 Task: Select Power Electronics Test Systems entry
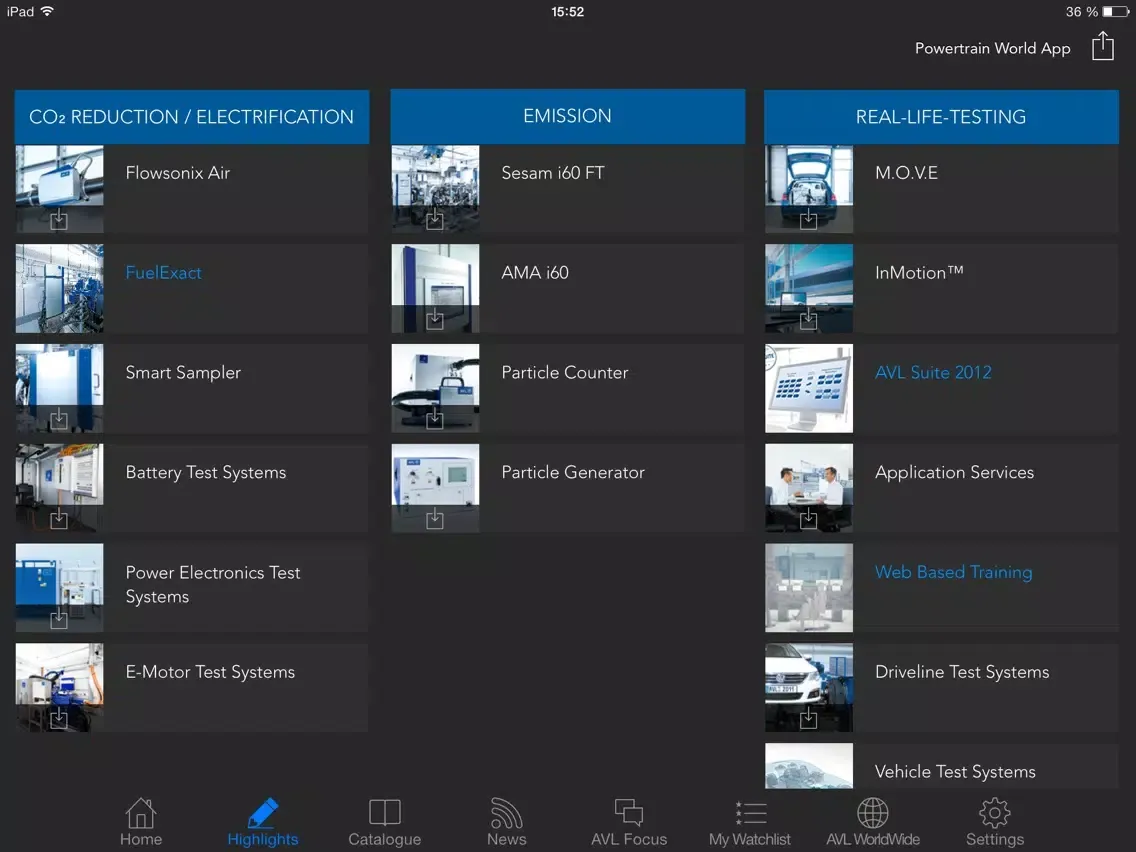[192, 588]
